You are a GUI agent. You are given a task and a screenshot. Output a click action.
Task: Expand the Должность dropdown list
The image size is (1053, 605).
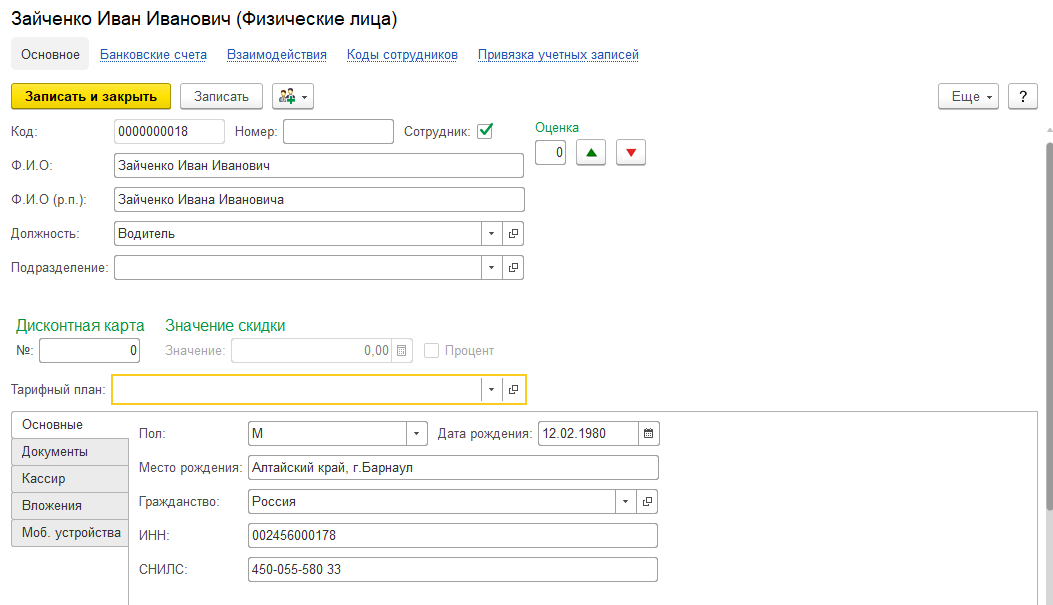click(491, 234)
